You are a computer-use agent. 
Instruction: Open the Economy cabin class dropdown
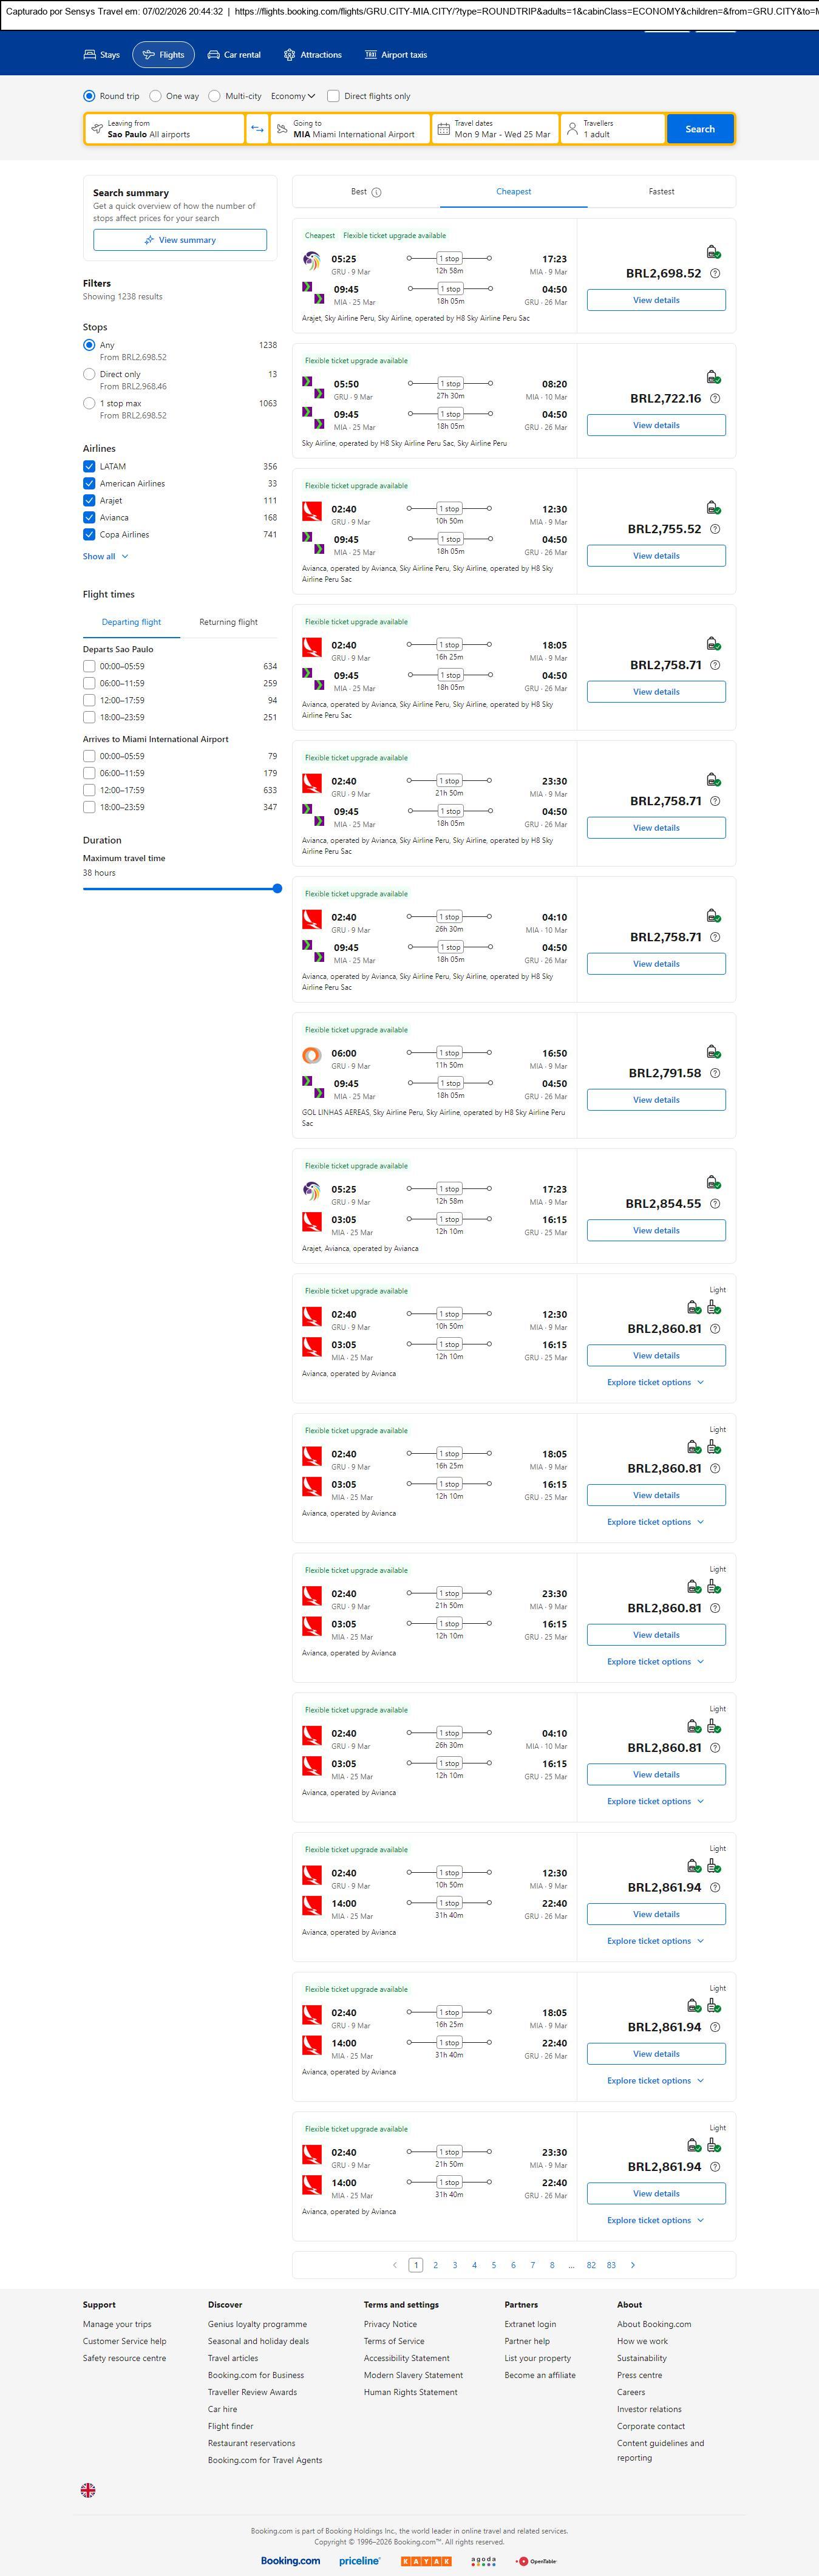(292, 96)
